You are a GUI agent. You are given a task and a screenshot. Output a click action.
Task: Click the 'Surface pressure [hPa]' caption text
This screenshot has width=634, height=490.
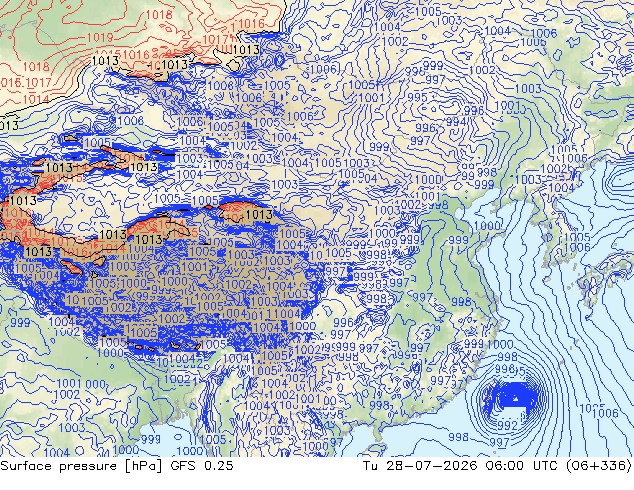81,466
